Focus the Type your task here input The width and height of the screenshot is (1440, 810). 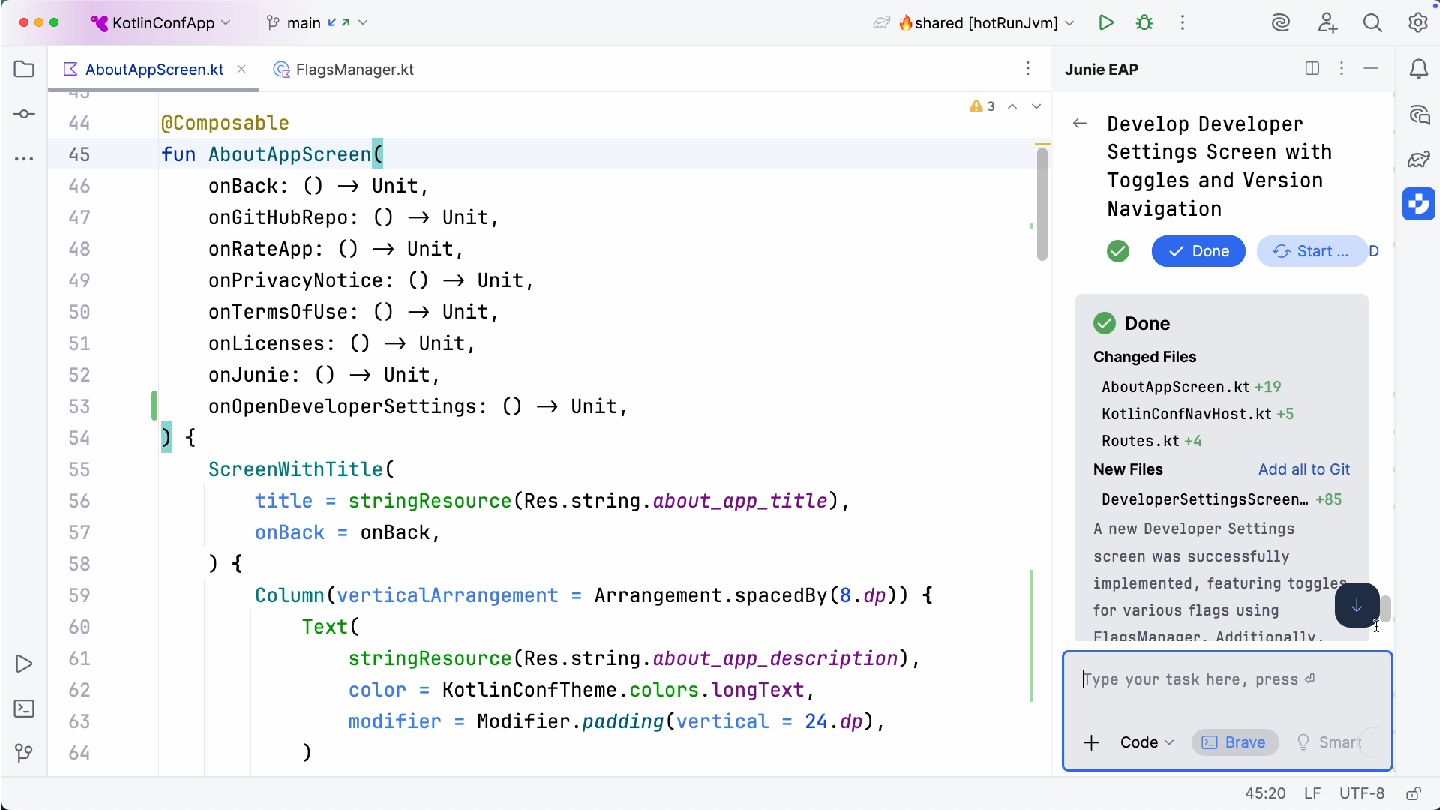1227,680
